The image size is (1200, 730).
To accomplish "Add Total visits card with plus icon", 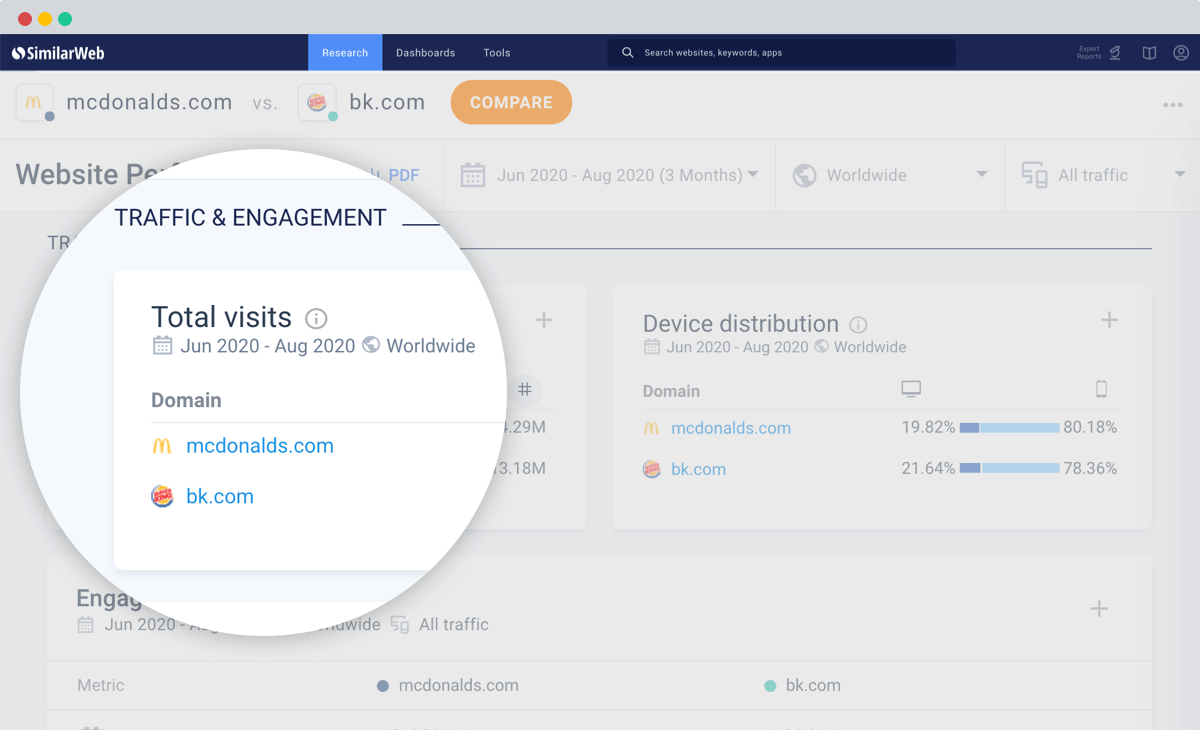I will pyautogui.click(x=544, y=320).
